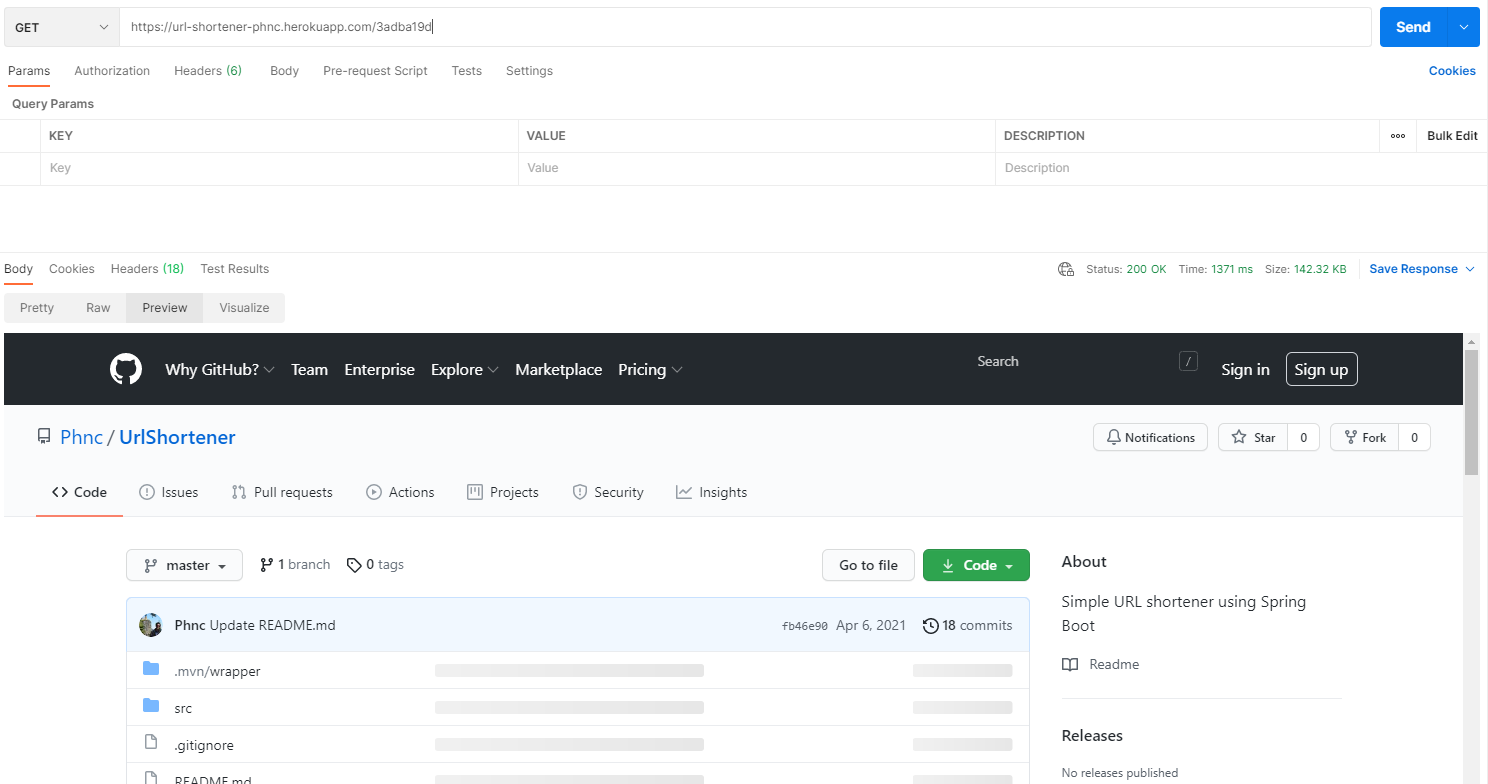The height and width of the screenshot is (784, 1488).
Task: Open the green Code download dropdown
Action: click(x=976, y=565)
